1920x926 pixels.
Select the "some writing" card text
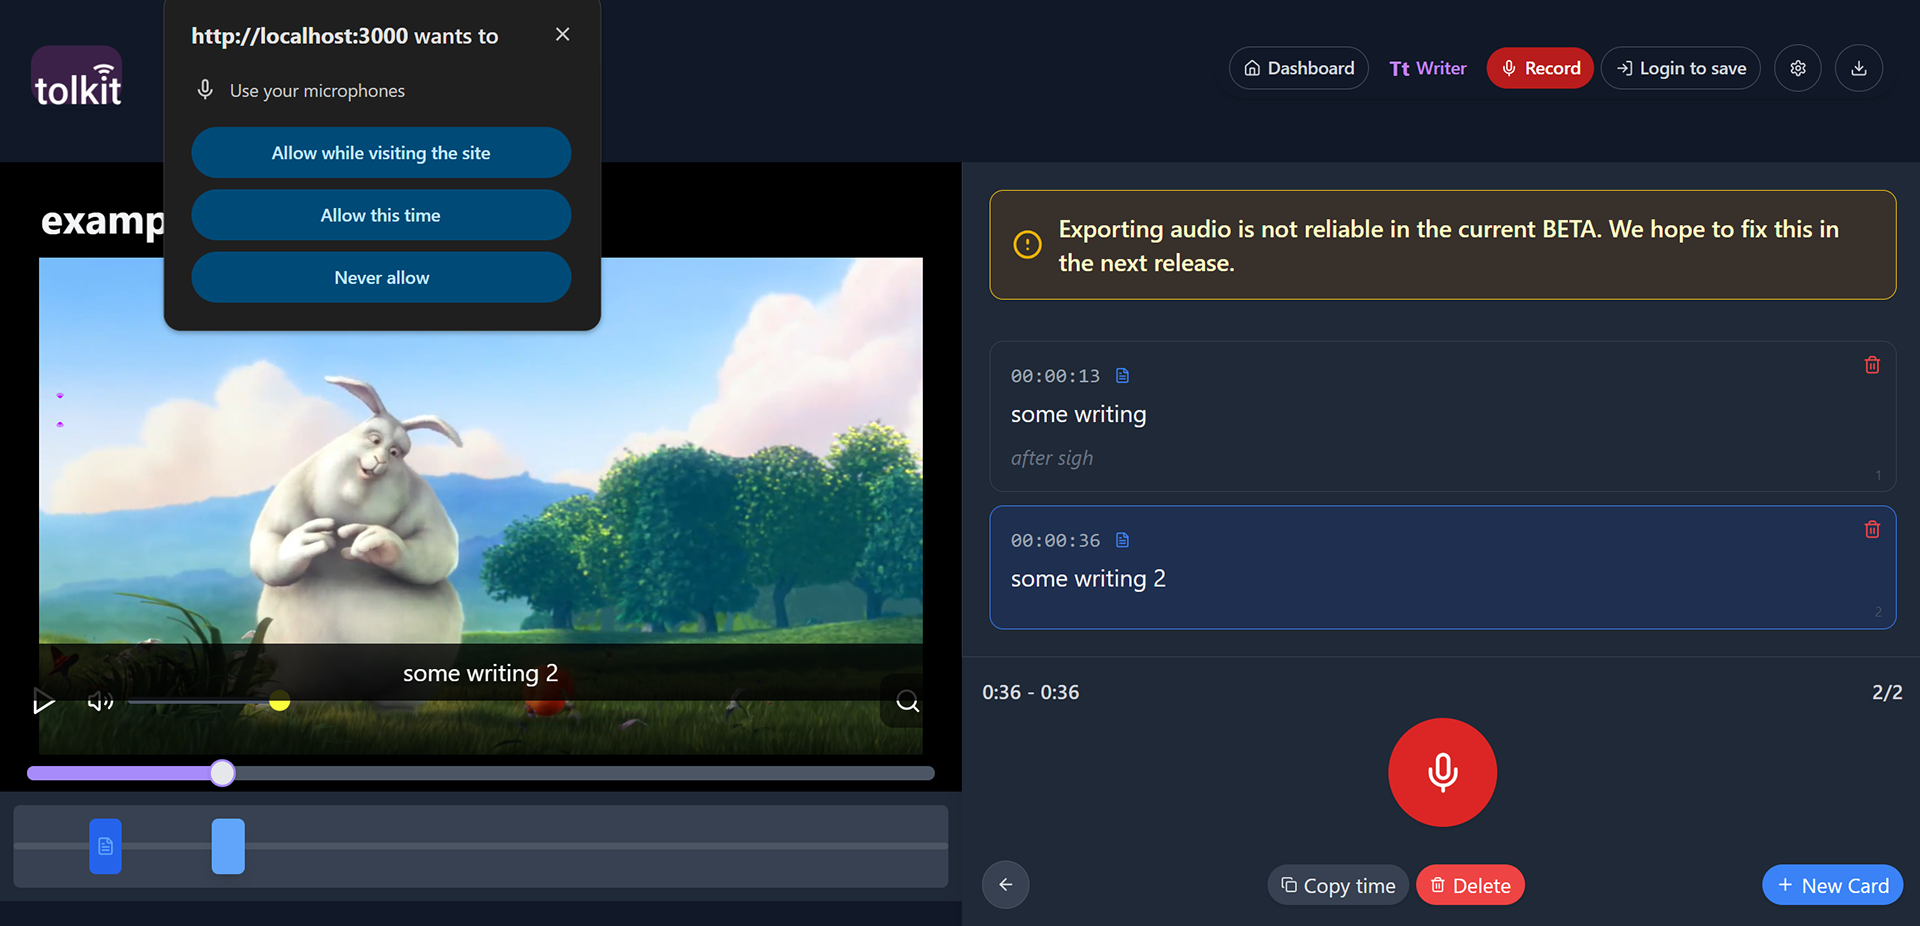(x=1078, y=414)
